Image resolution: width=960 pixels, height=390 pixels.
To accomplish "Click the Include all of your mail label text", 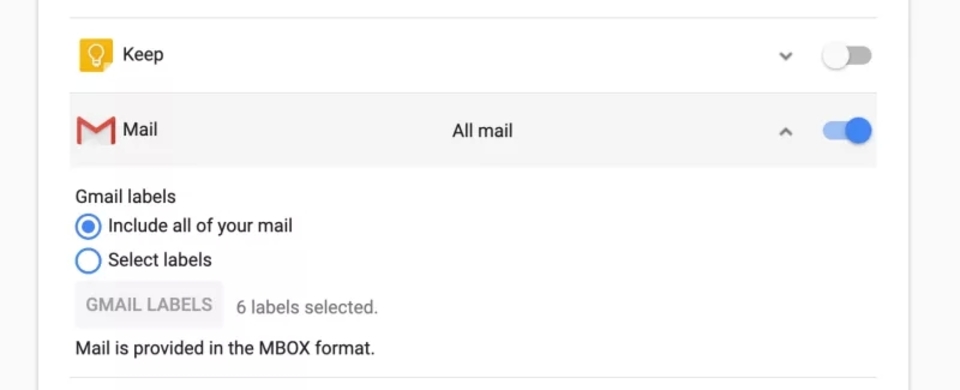I will click(200, 226).
